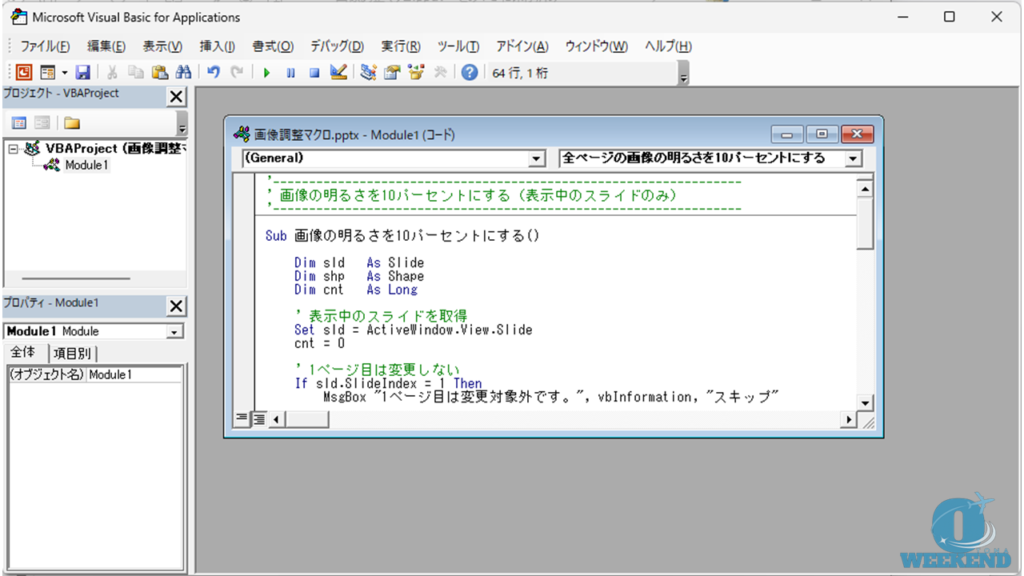Close the プロジェクト - VBAProject panel

tap(176, 97)
